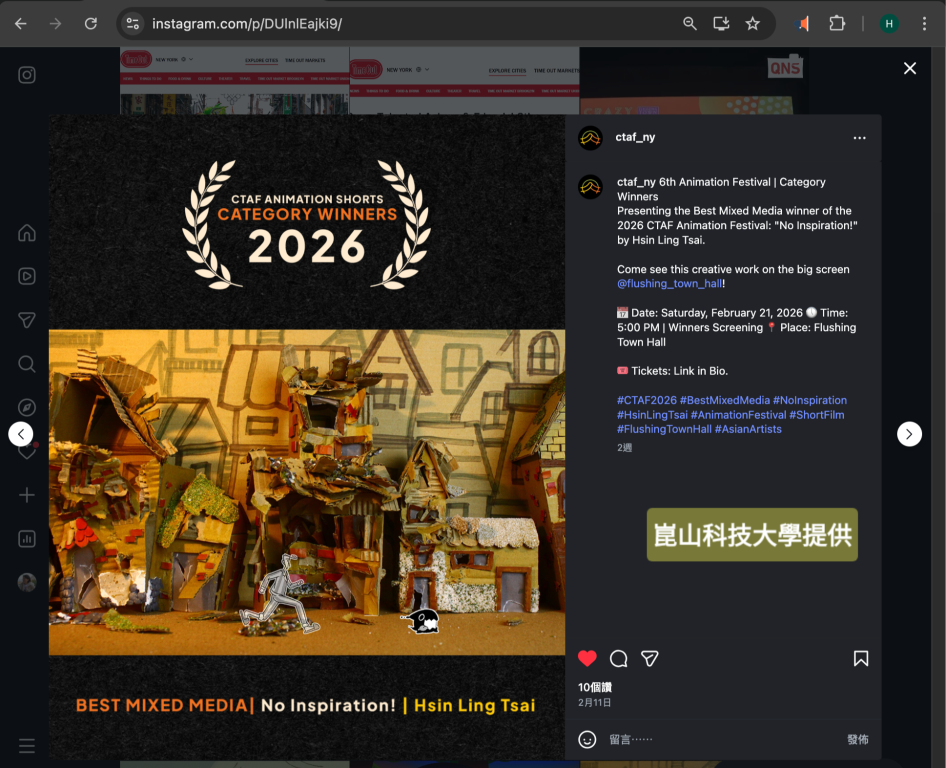Click the Instagram logo in sidebar

(27, 75)
